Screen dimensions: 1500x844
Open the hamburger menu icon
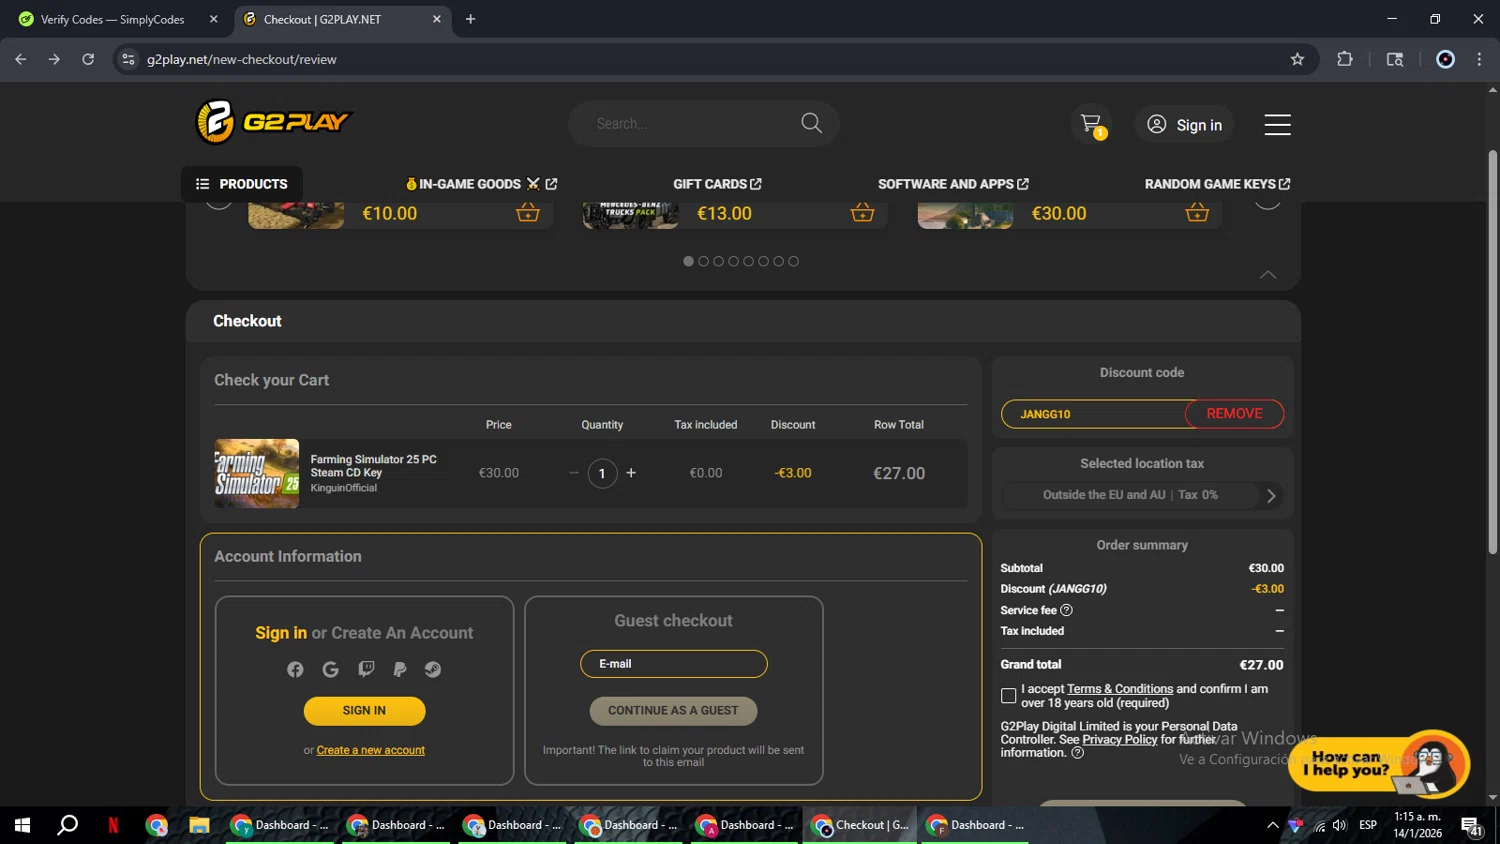[x=1277, y=124]
